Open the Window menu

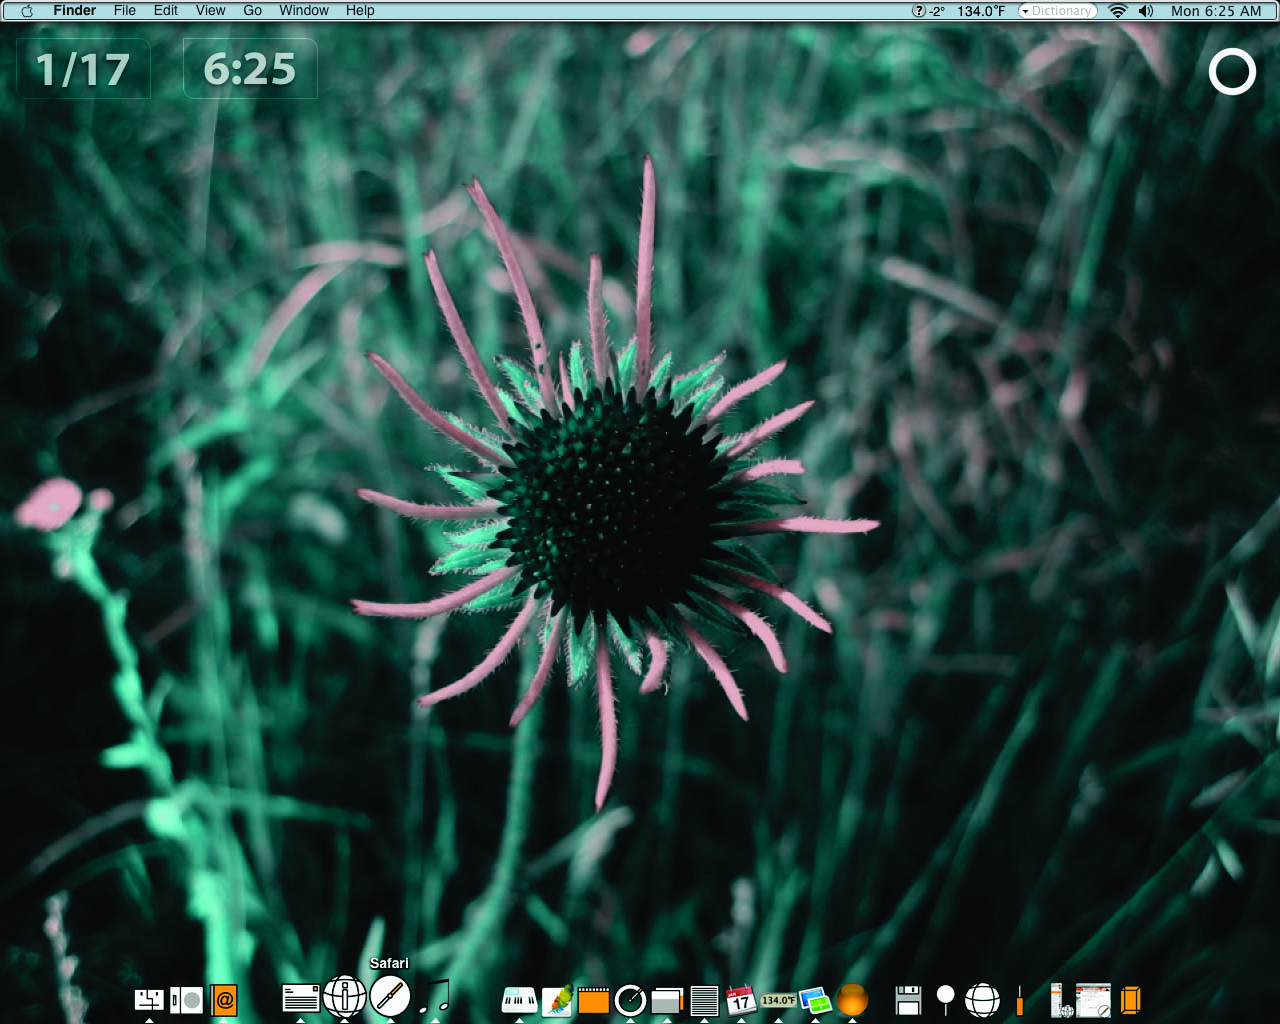point(304,11)
